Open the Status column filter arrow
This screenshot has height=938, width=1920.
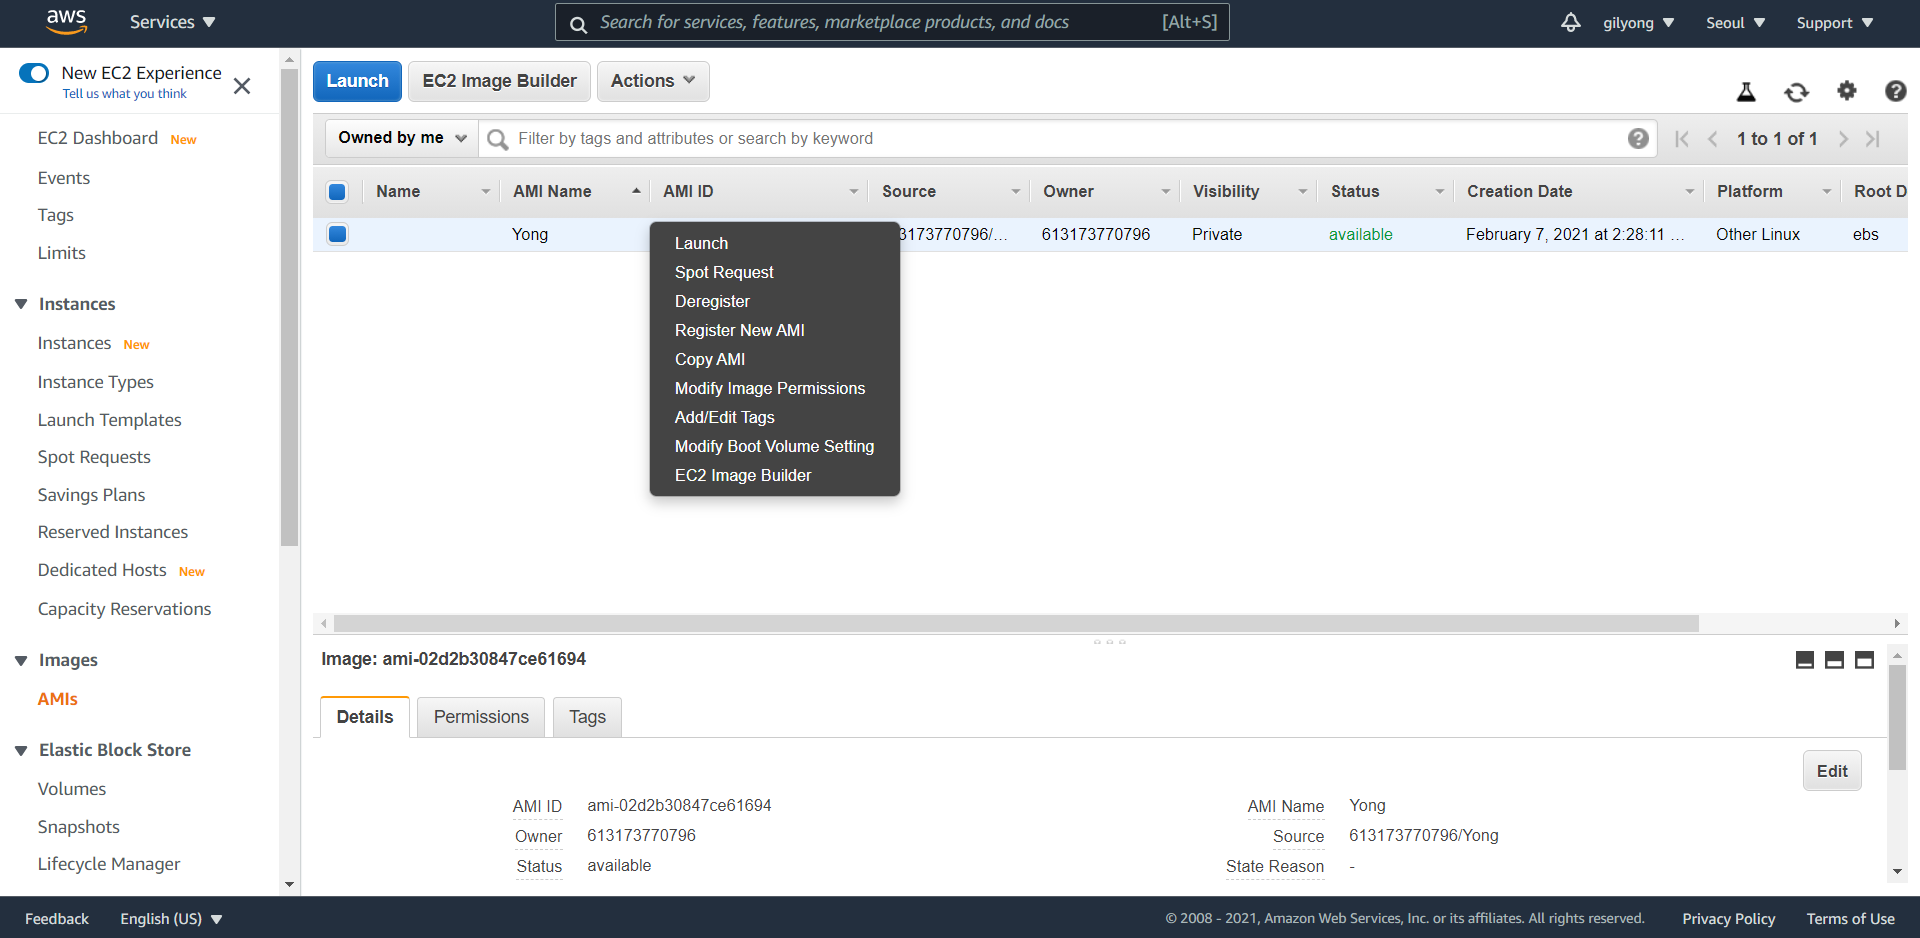coord(1440,192)
